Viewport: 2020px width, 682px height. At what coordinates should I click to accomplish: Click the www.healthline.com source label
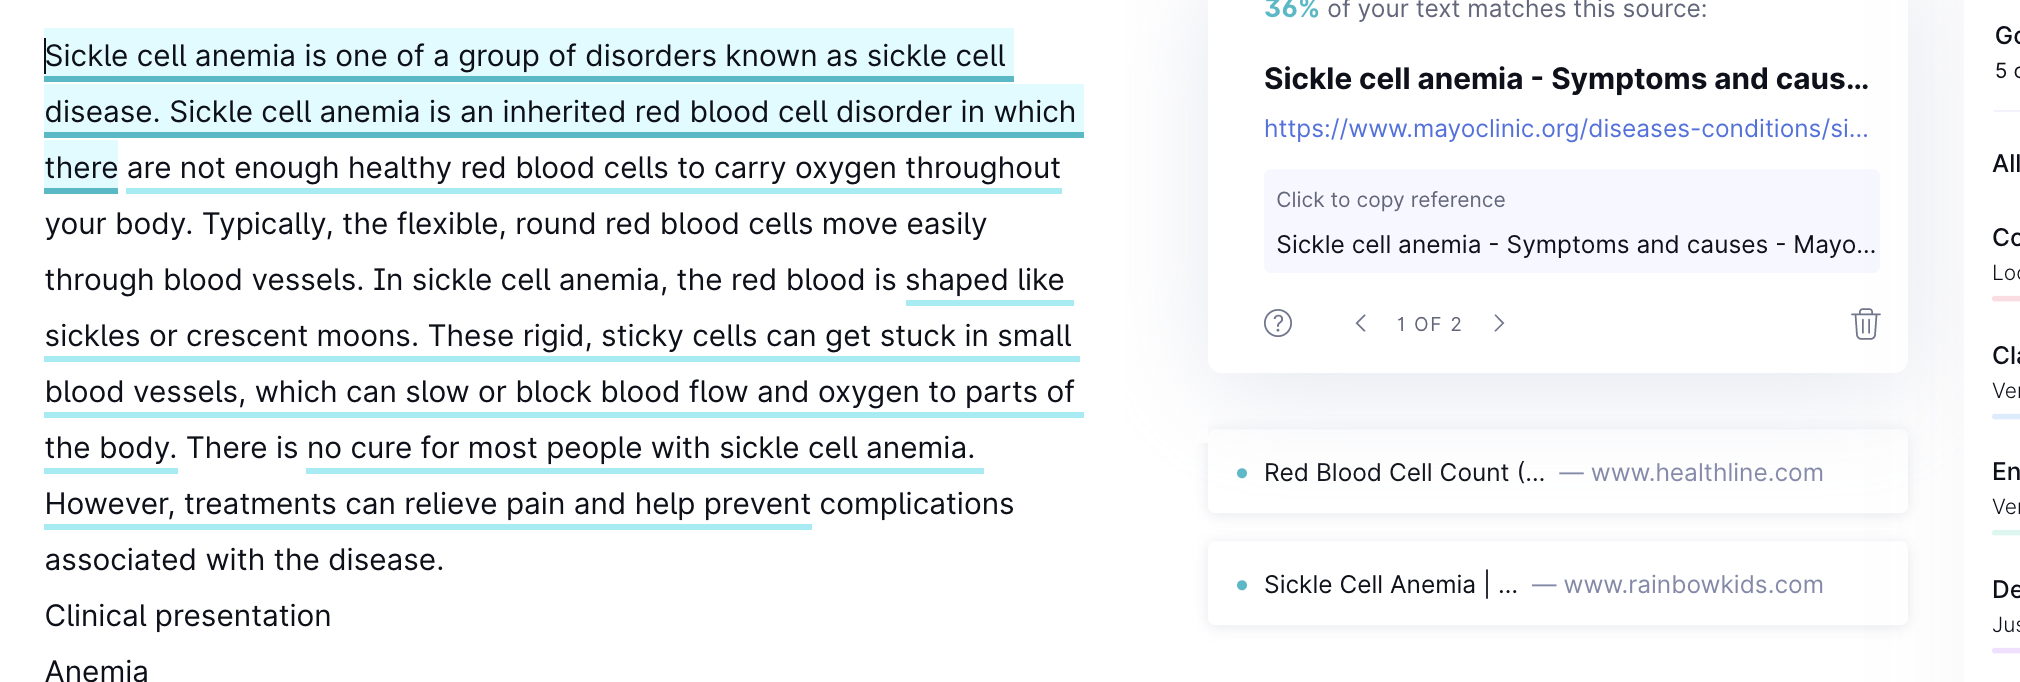[x=1707, y=473]
